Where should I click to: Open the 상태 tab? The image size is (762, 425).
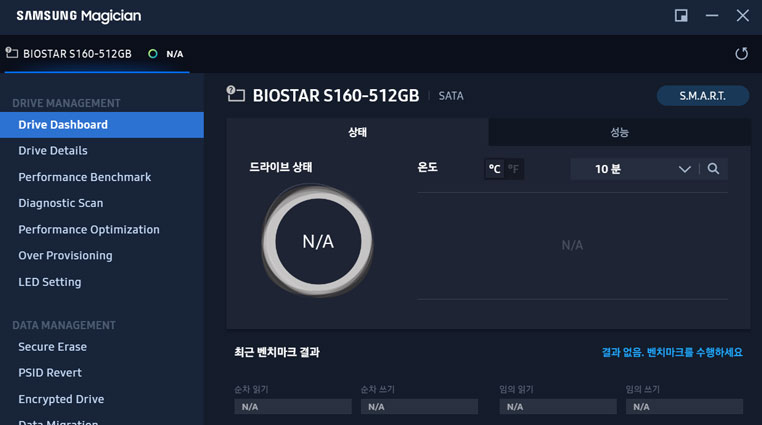[357, 132]
